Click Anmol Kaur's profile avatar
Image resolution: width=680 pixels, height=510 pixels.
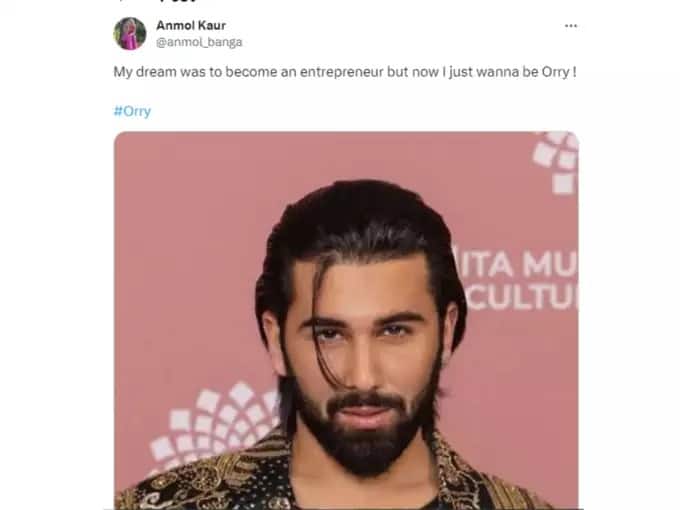pyautogui.click(x=130, y=33)
